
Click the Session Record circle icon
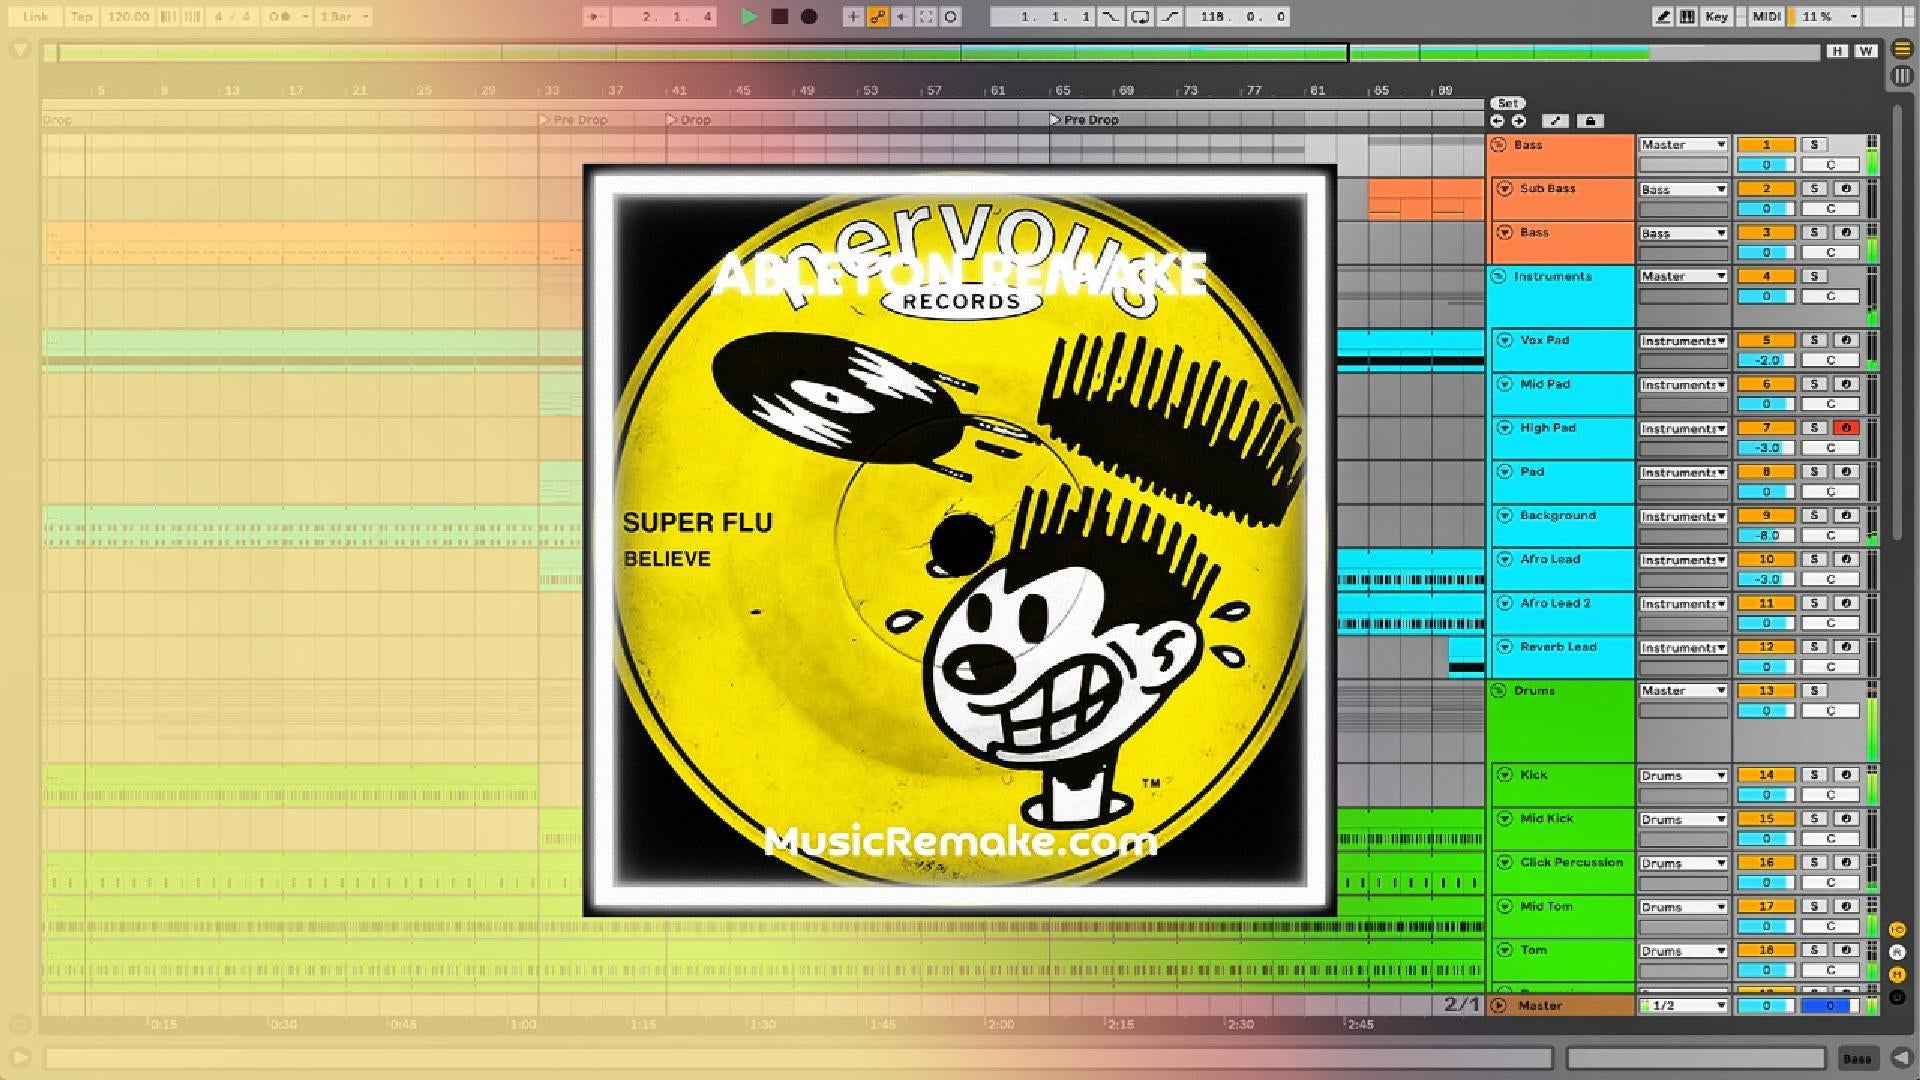click(x=951, y=16)
